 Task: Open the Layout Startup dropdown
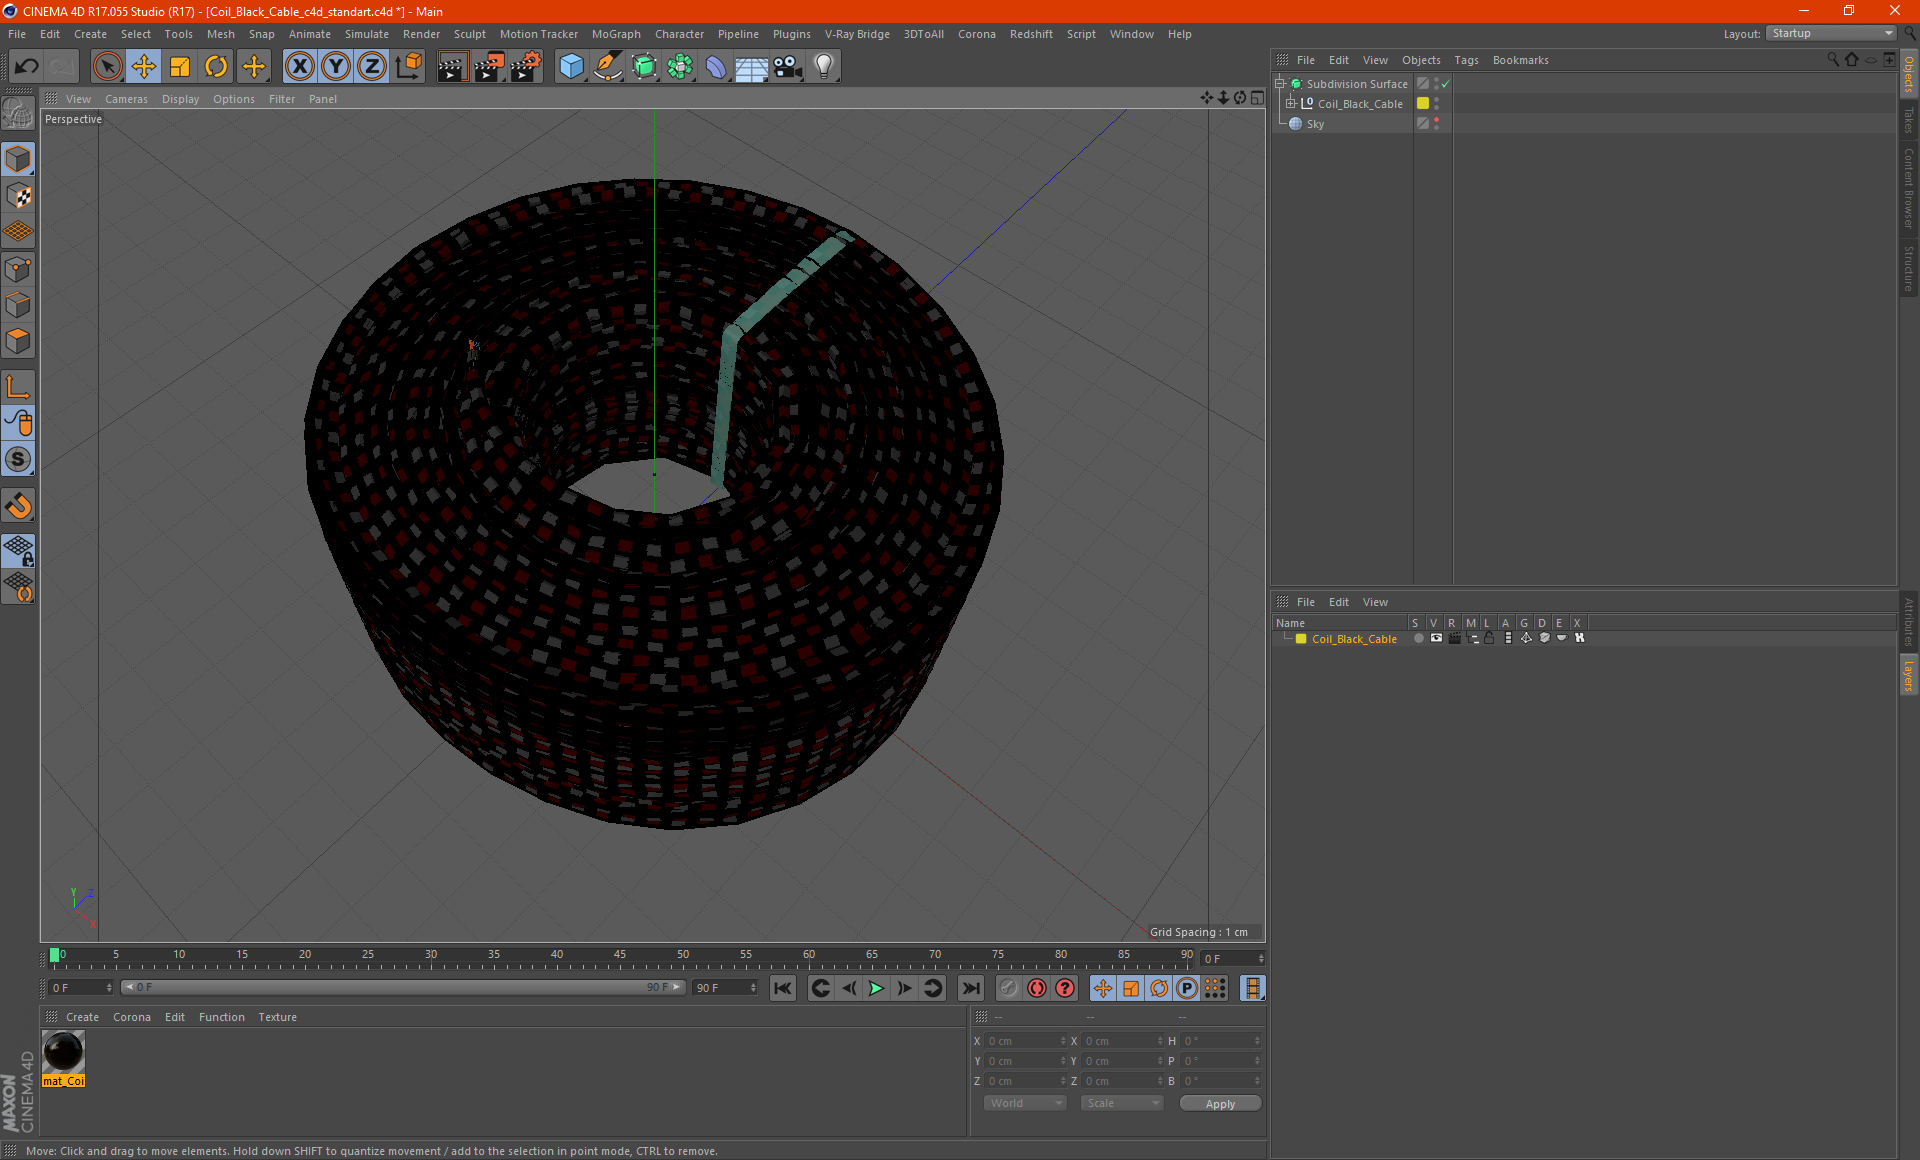point(1831,33)
